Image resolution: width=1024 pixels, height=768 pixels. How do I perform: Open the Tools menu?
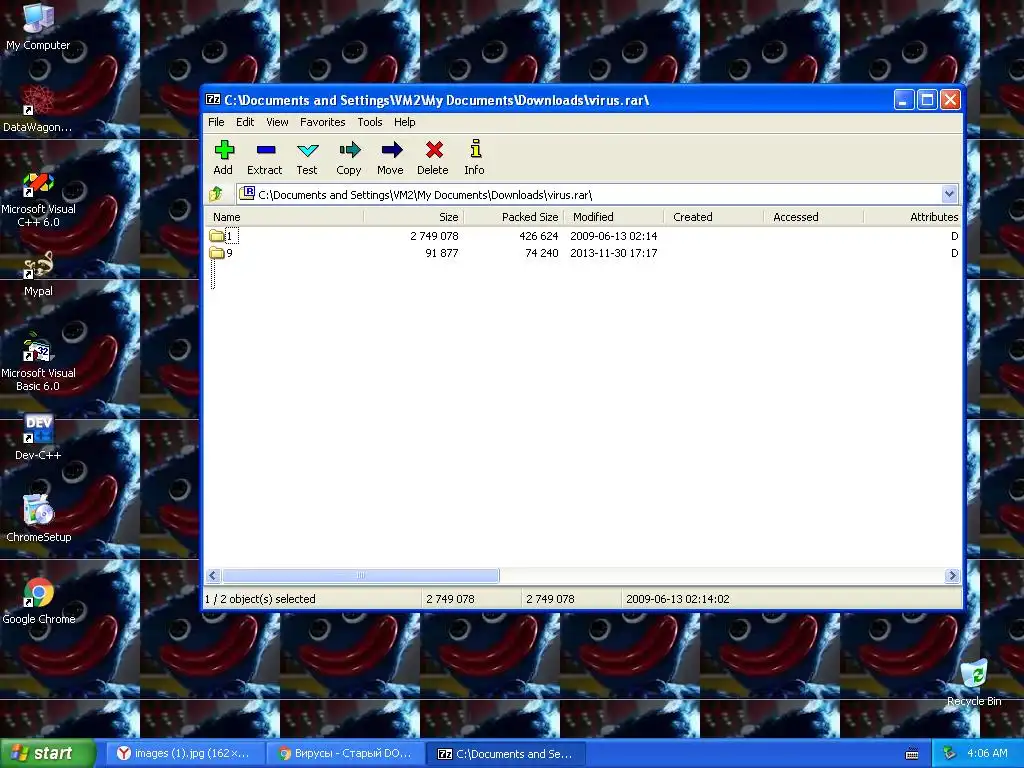click(370, 122)
